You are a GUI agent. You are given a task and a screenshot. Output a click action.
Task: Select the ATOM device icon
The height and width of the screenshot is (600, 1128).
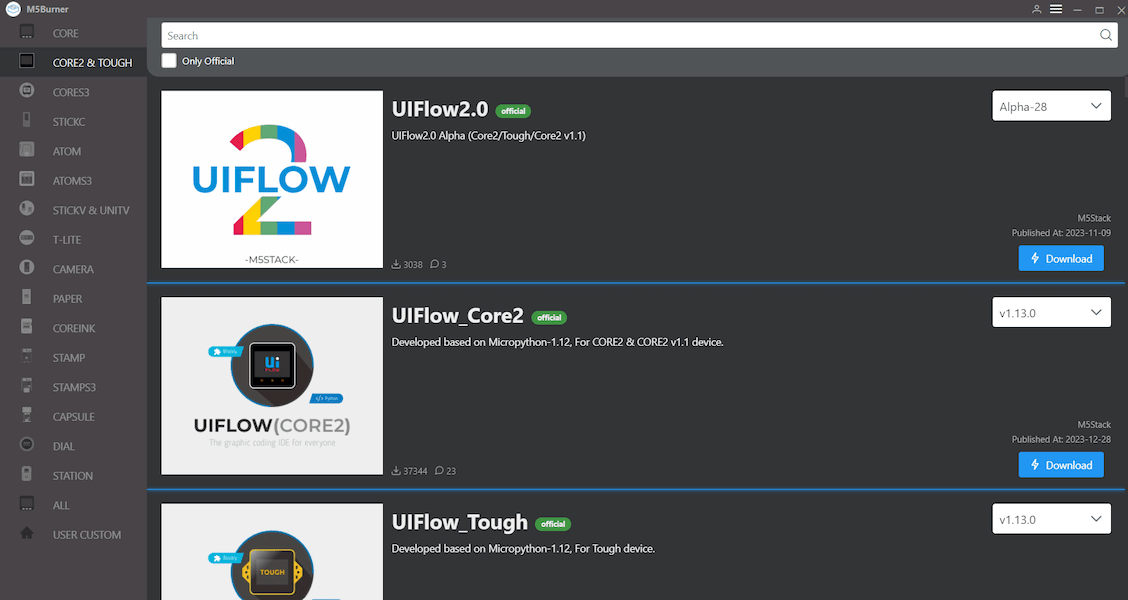tap(27, 150)
